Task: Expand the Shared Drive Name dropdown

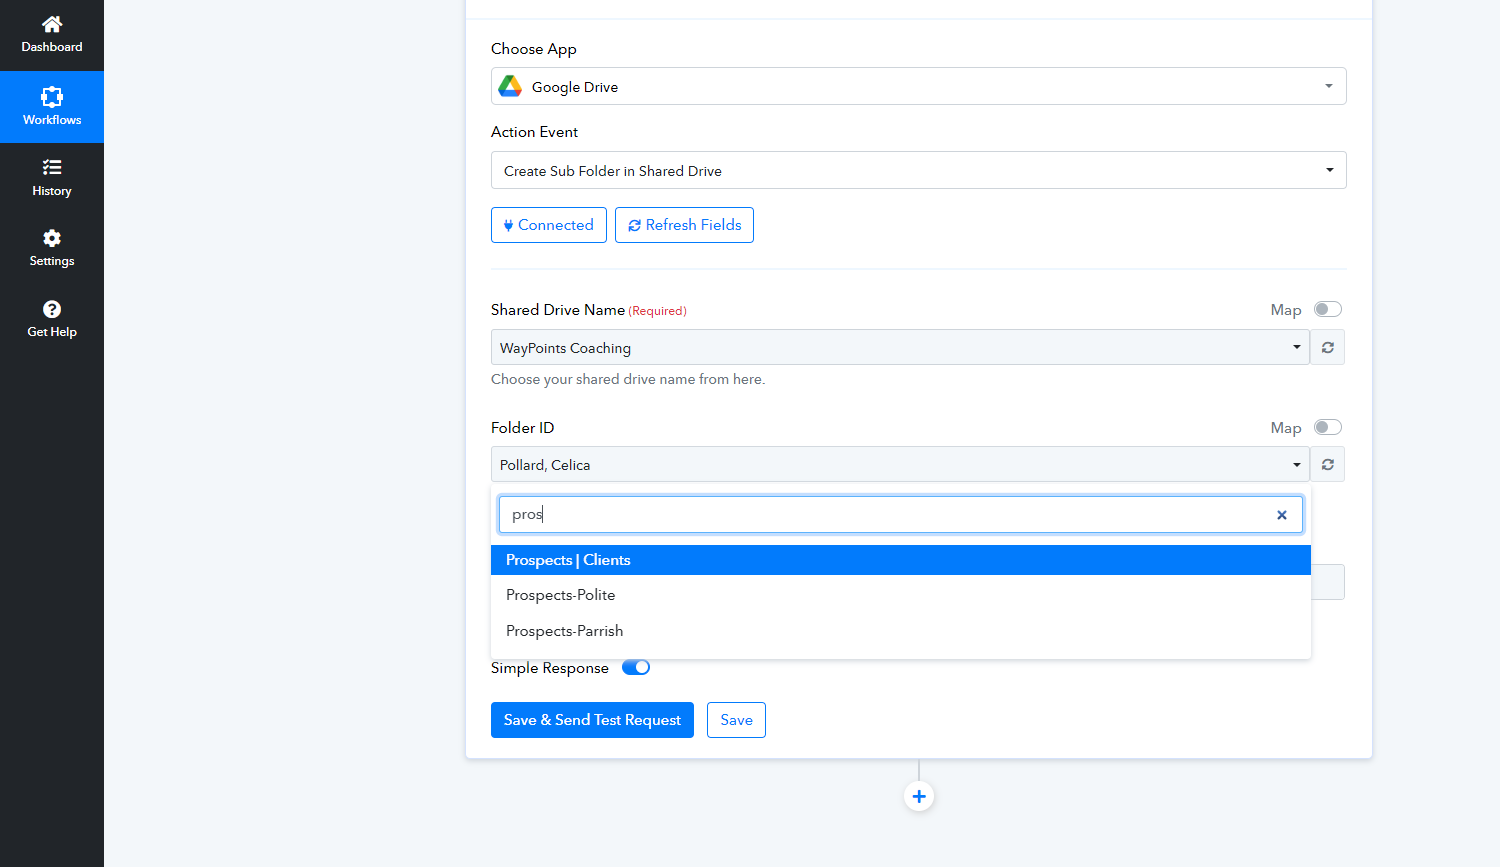Action: [x=900, y=347]
